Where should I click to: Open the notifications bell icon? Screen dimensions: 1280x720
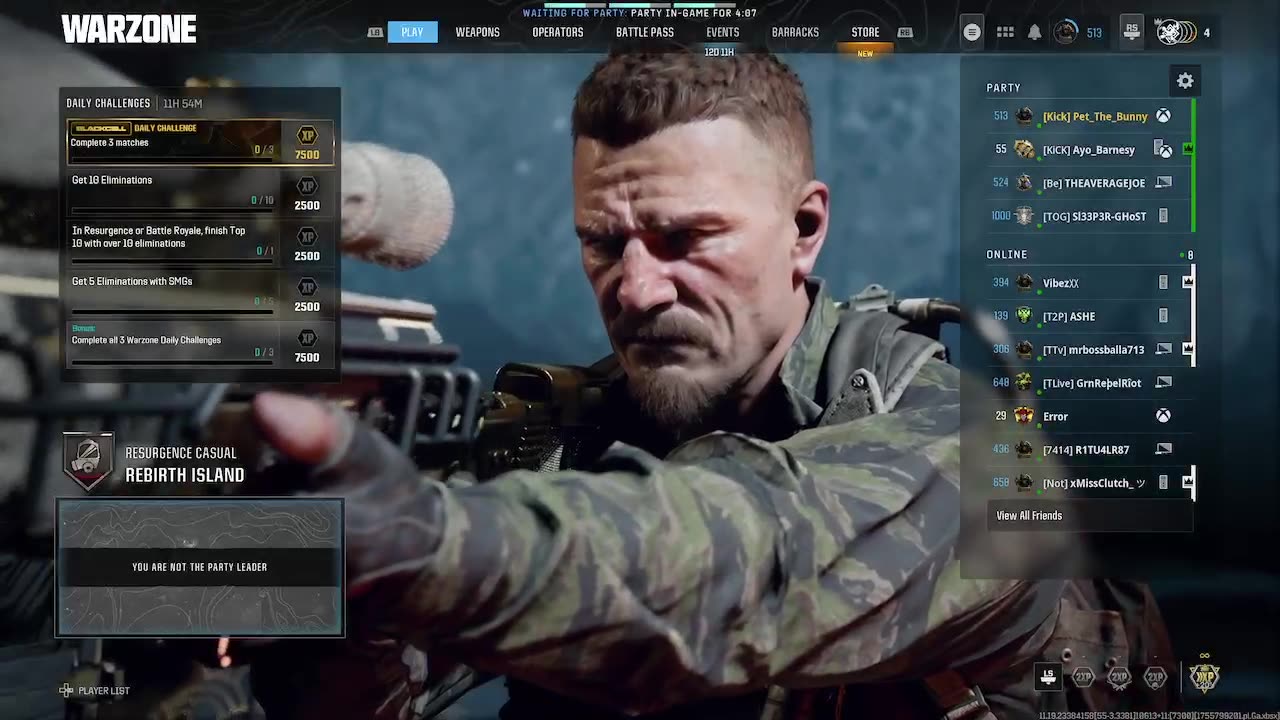(1035, 32)
